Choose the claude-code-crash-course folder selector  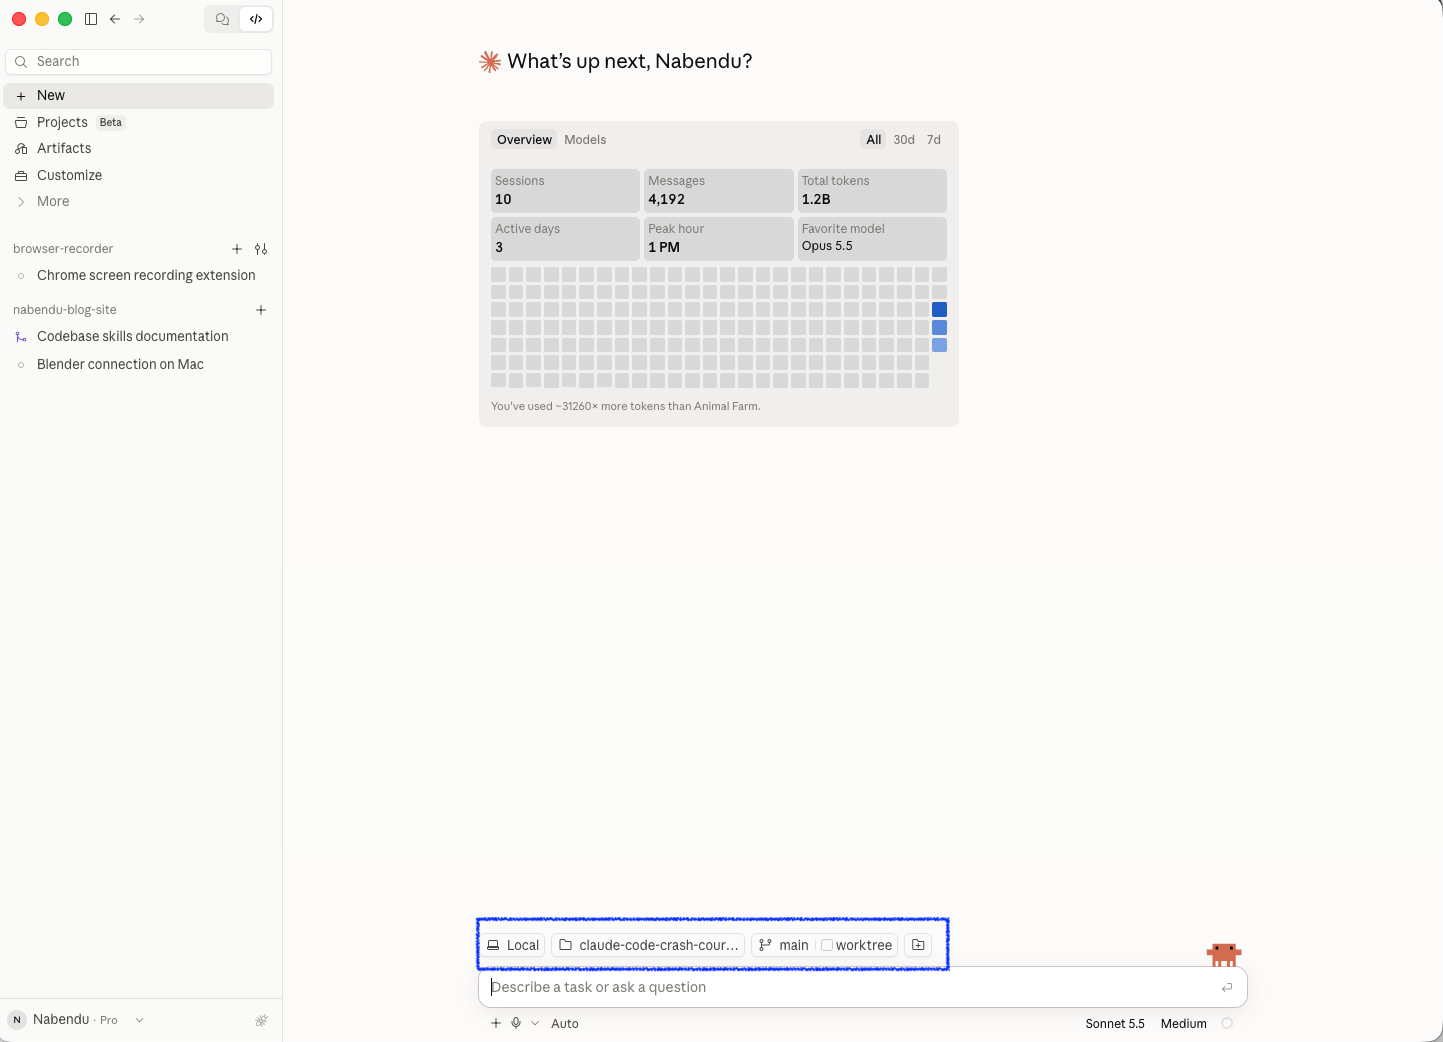pyautogui.click(x=648, y=945)
